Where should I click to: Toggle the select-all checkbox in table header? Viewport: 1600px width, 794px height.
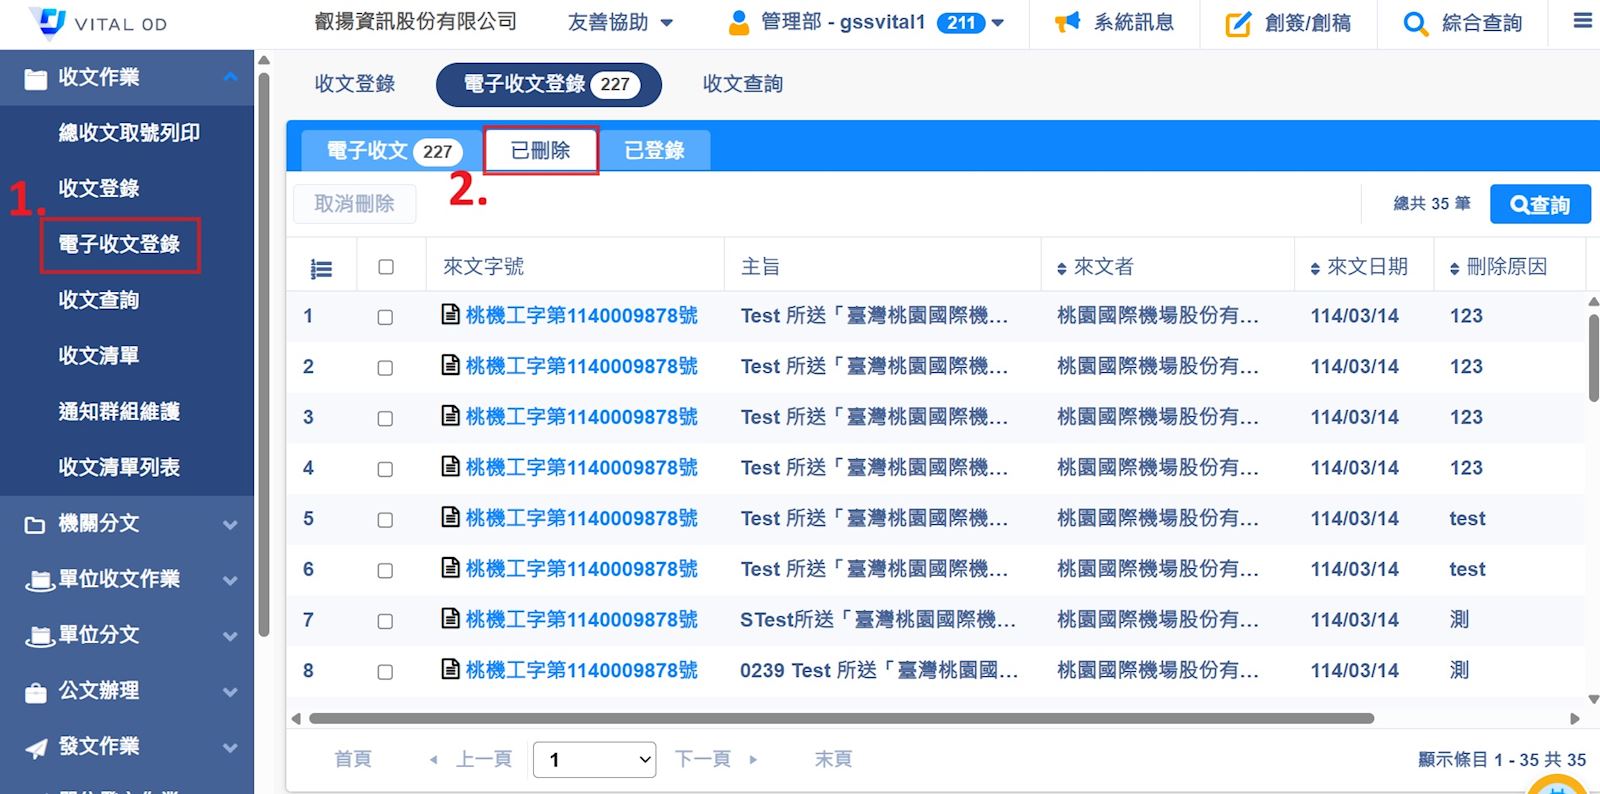pyautogui.click(x=386, y=267)
